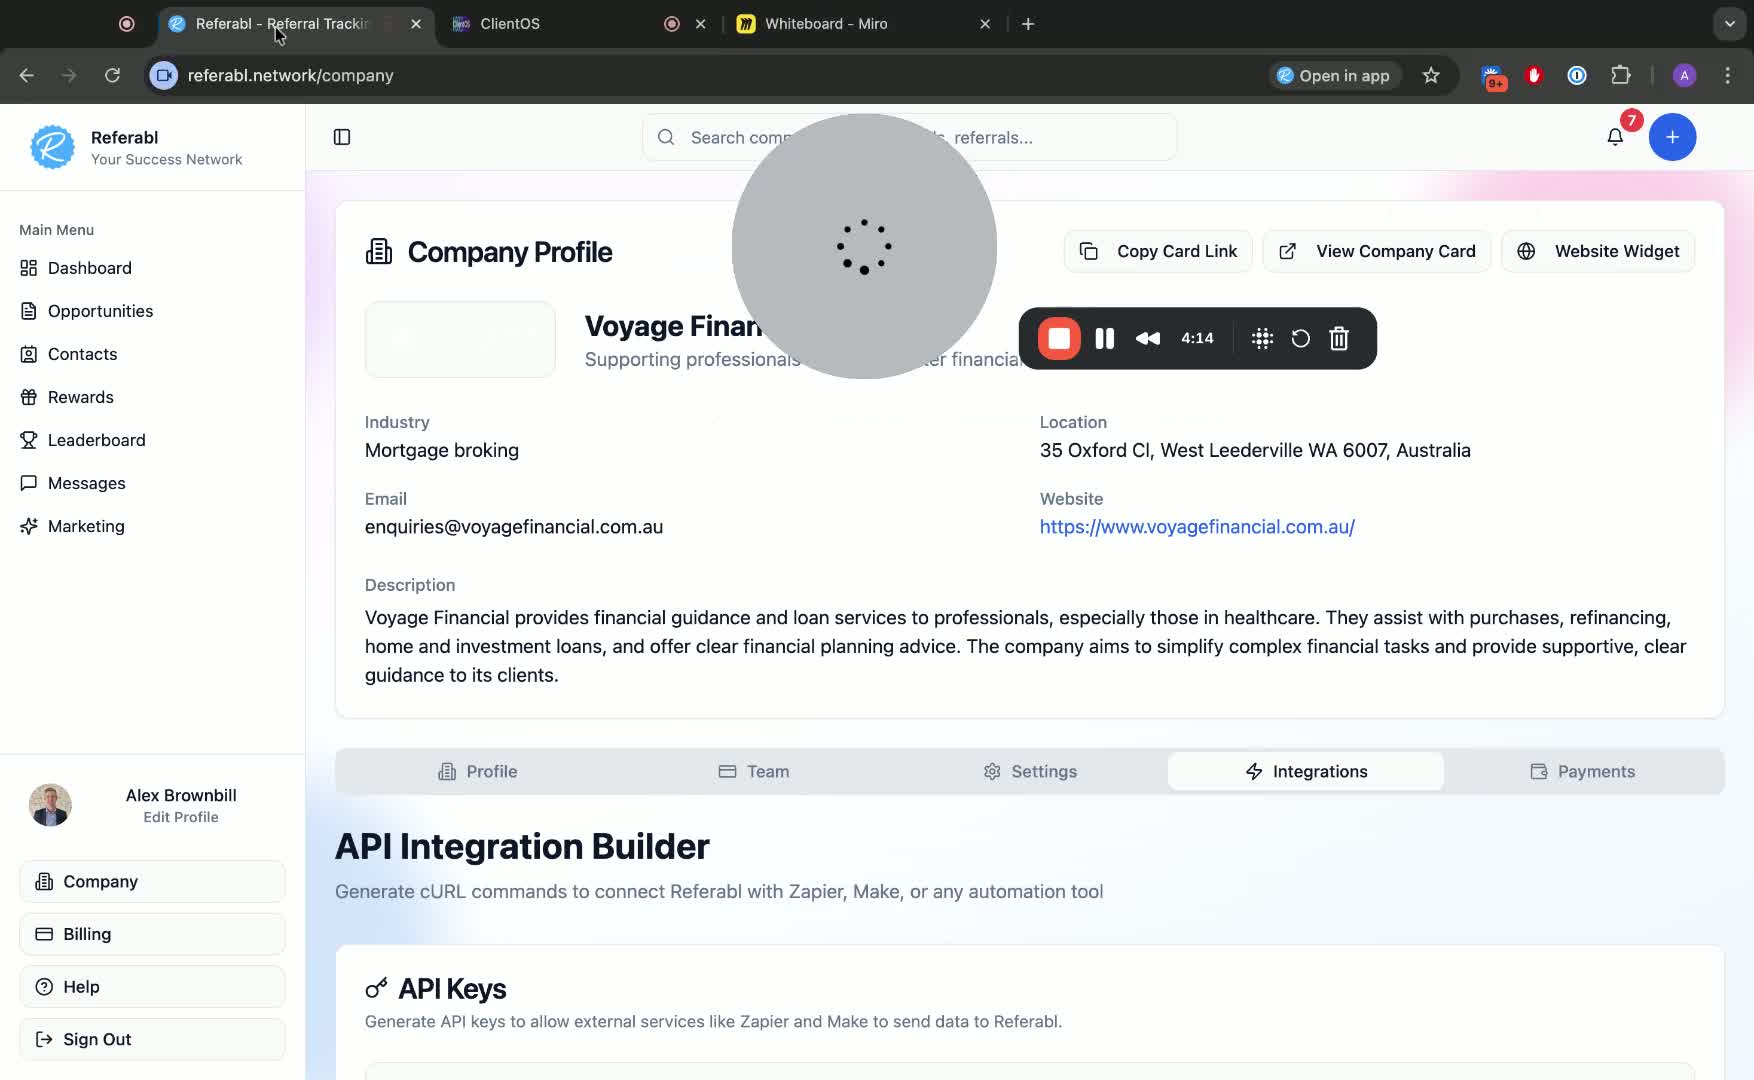The width and height of the screenshot is (1754, 1080).
Task: Expand the tab search dropdown arrow
Action: [x=1729, y=24]
